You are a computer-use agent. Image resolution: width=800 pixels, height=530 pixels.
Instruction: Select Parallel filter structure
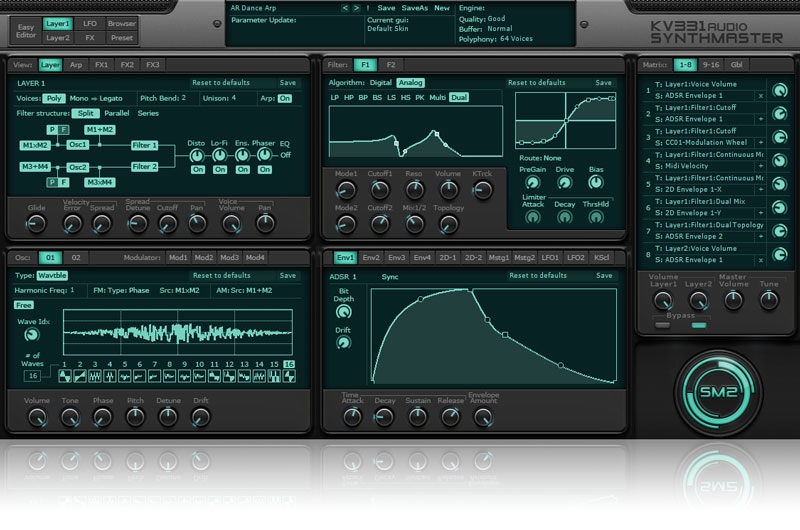pyautogui.click(x=116, y=113)
